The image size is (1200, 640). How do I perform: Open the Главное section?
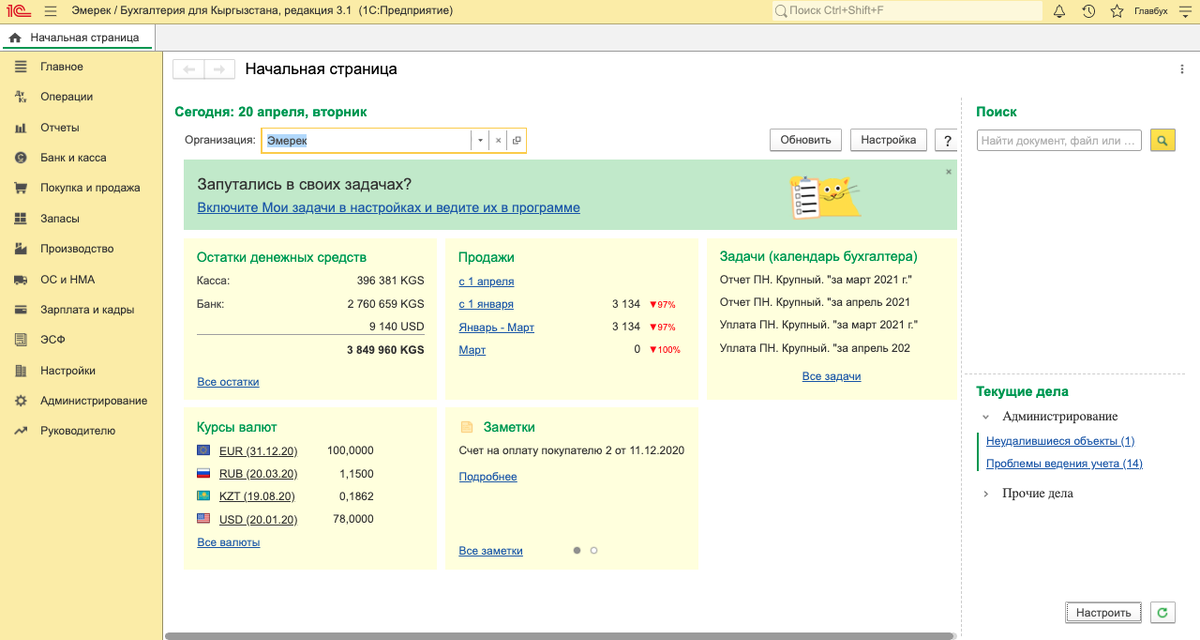[x=62, y=67]
